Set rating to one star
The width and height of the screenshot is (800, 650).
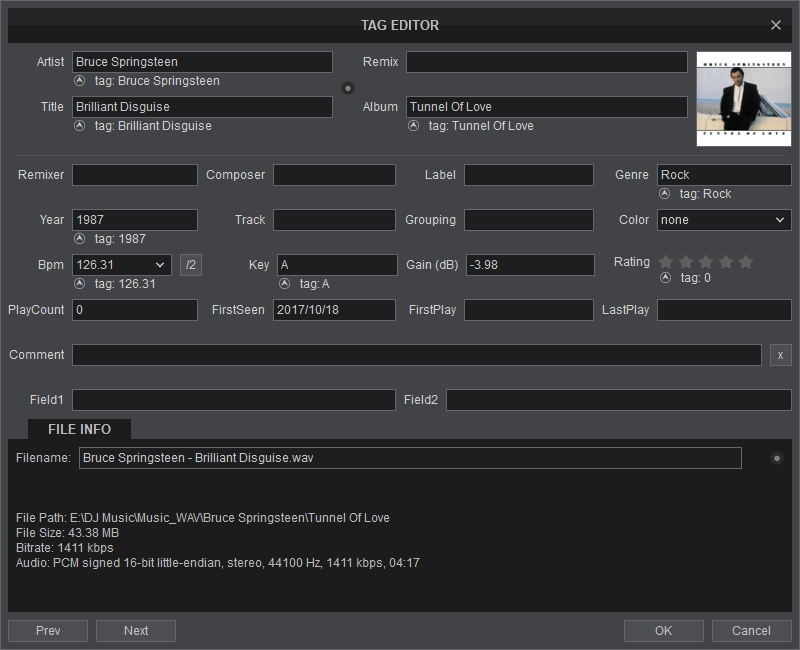(666, 262)
